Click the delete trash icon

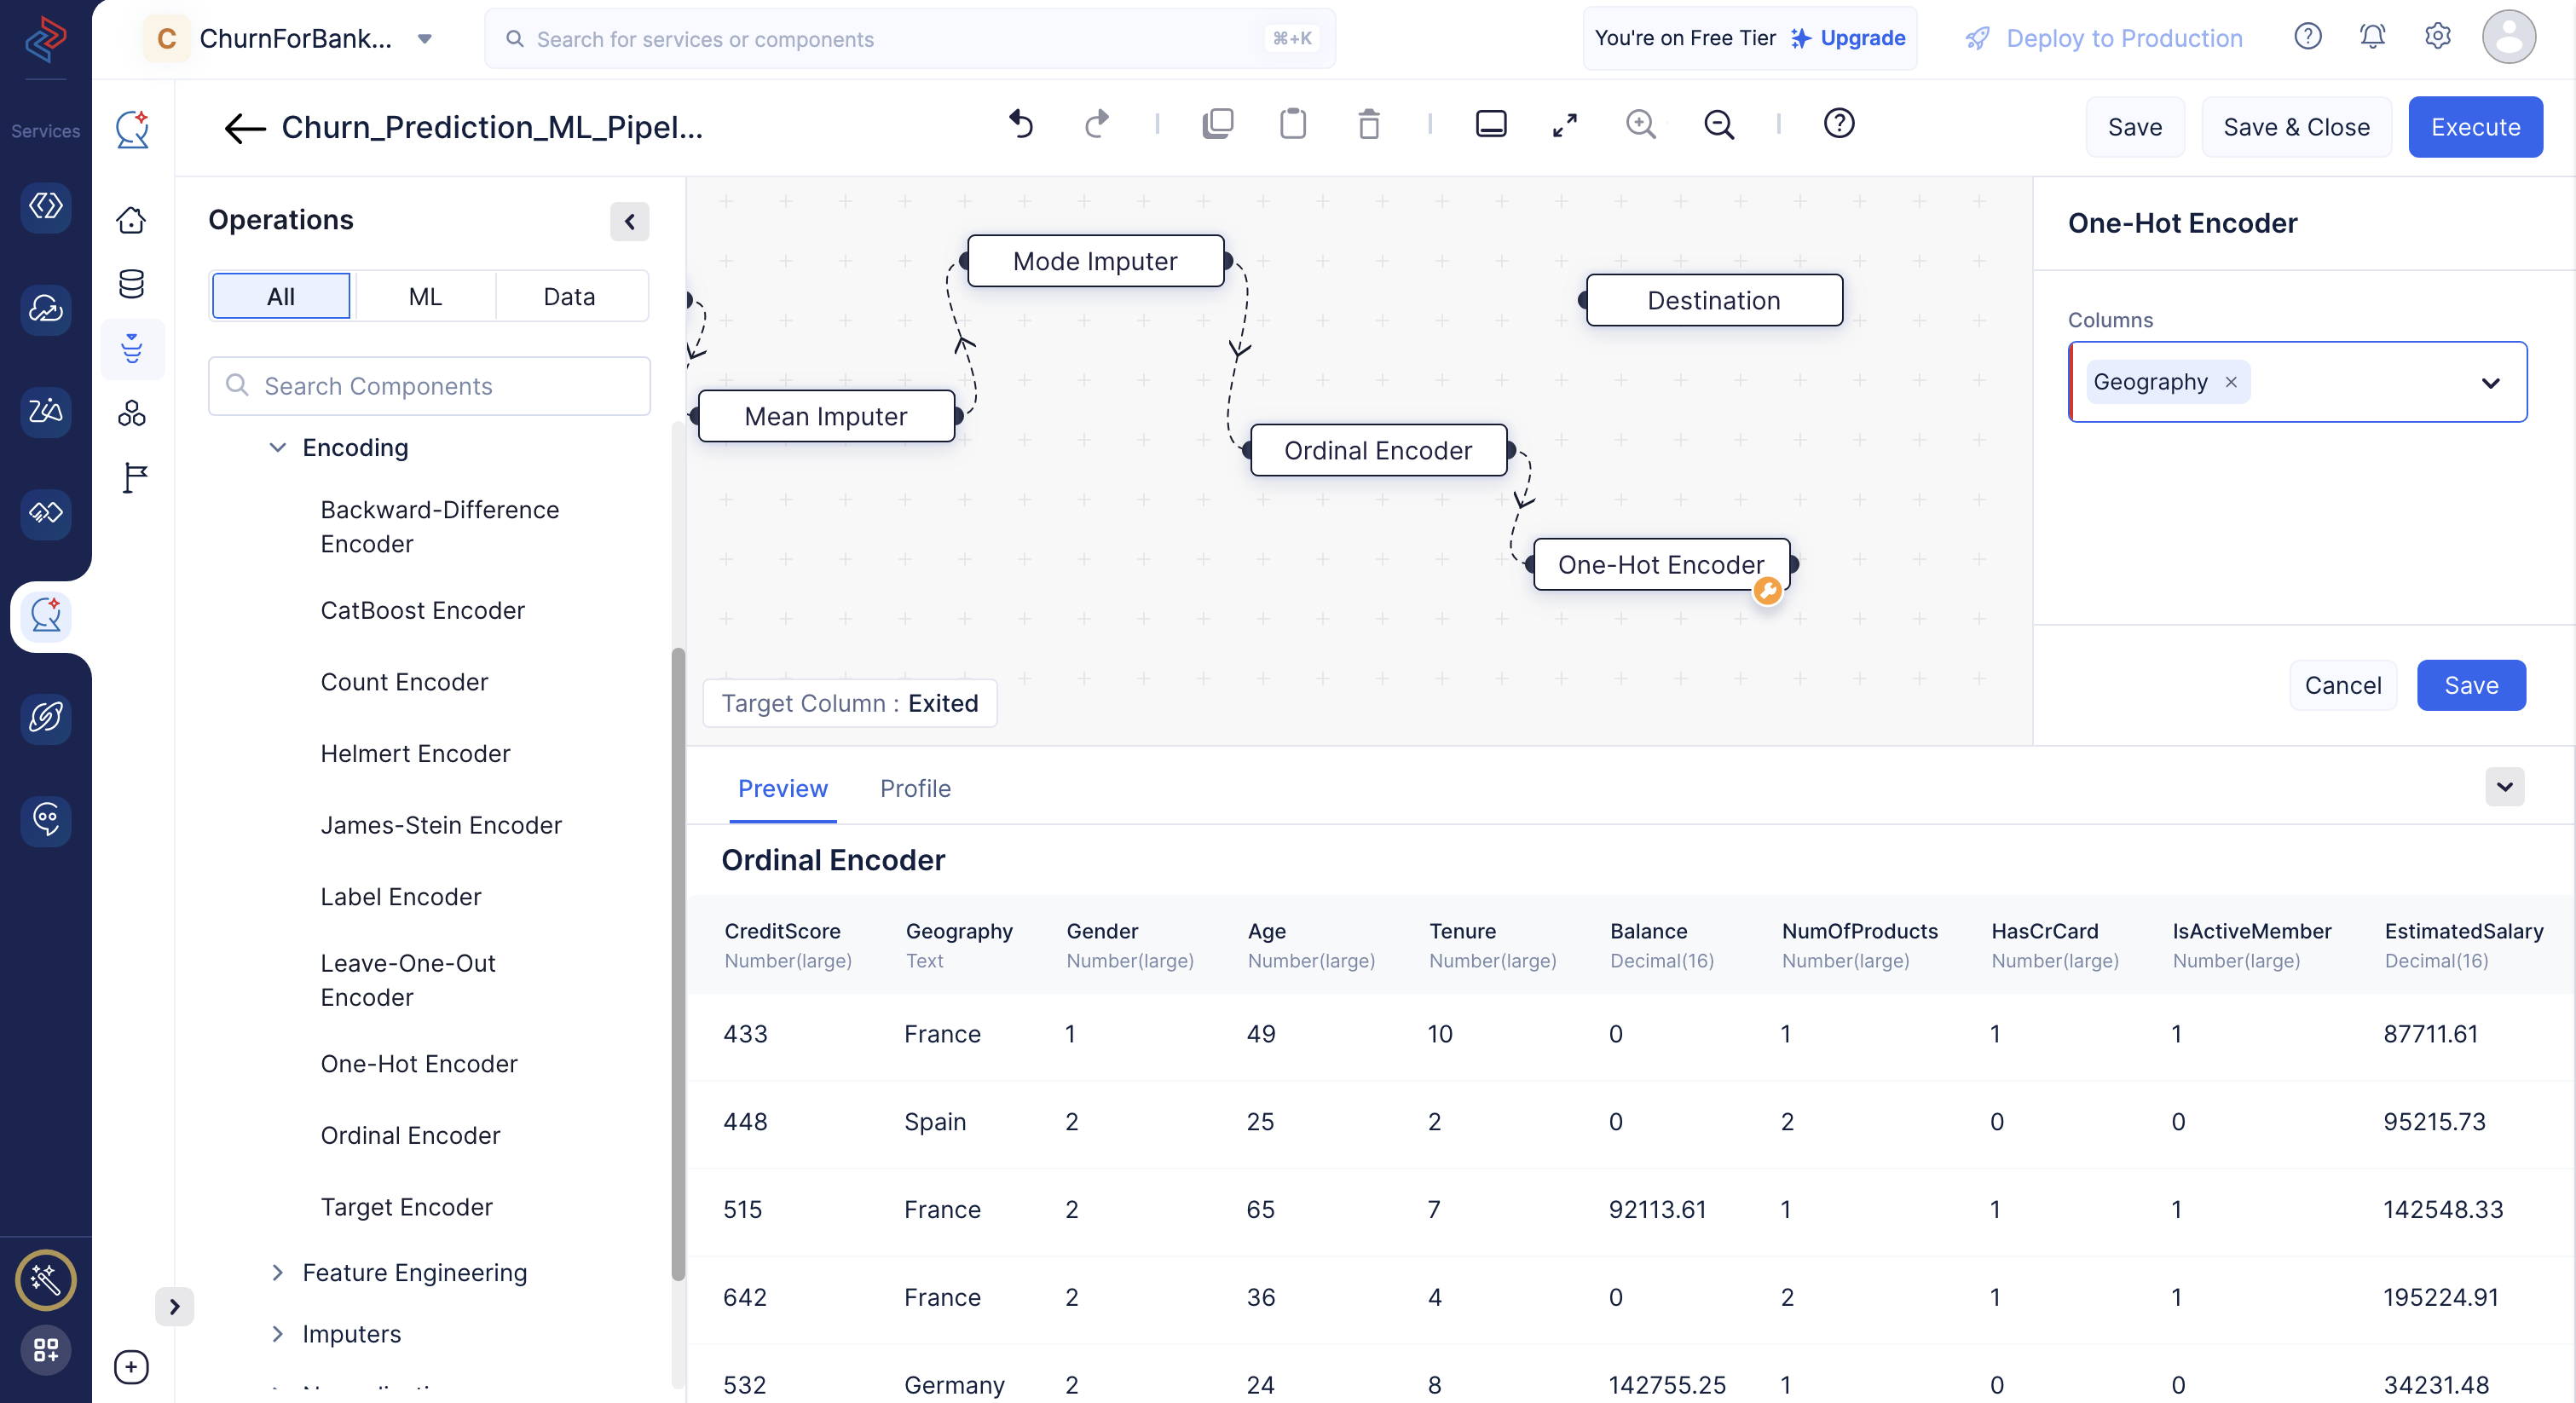(1370, 124)
